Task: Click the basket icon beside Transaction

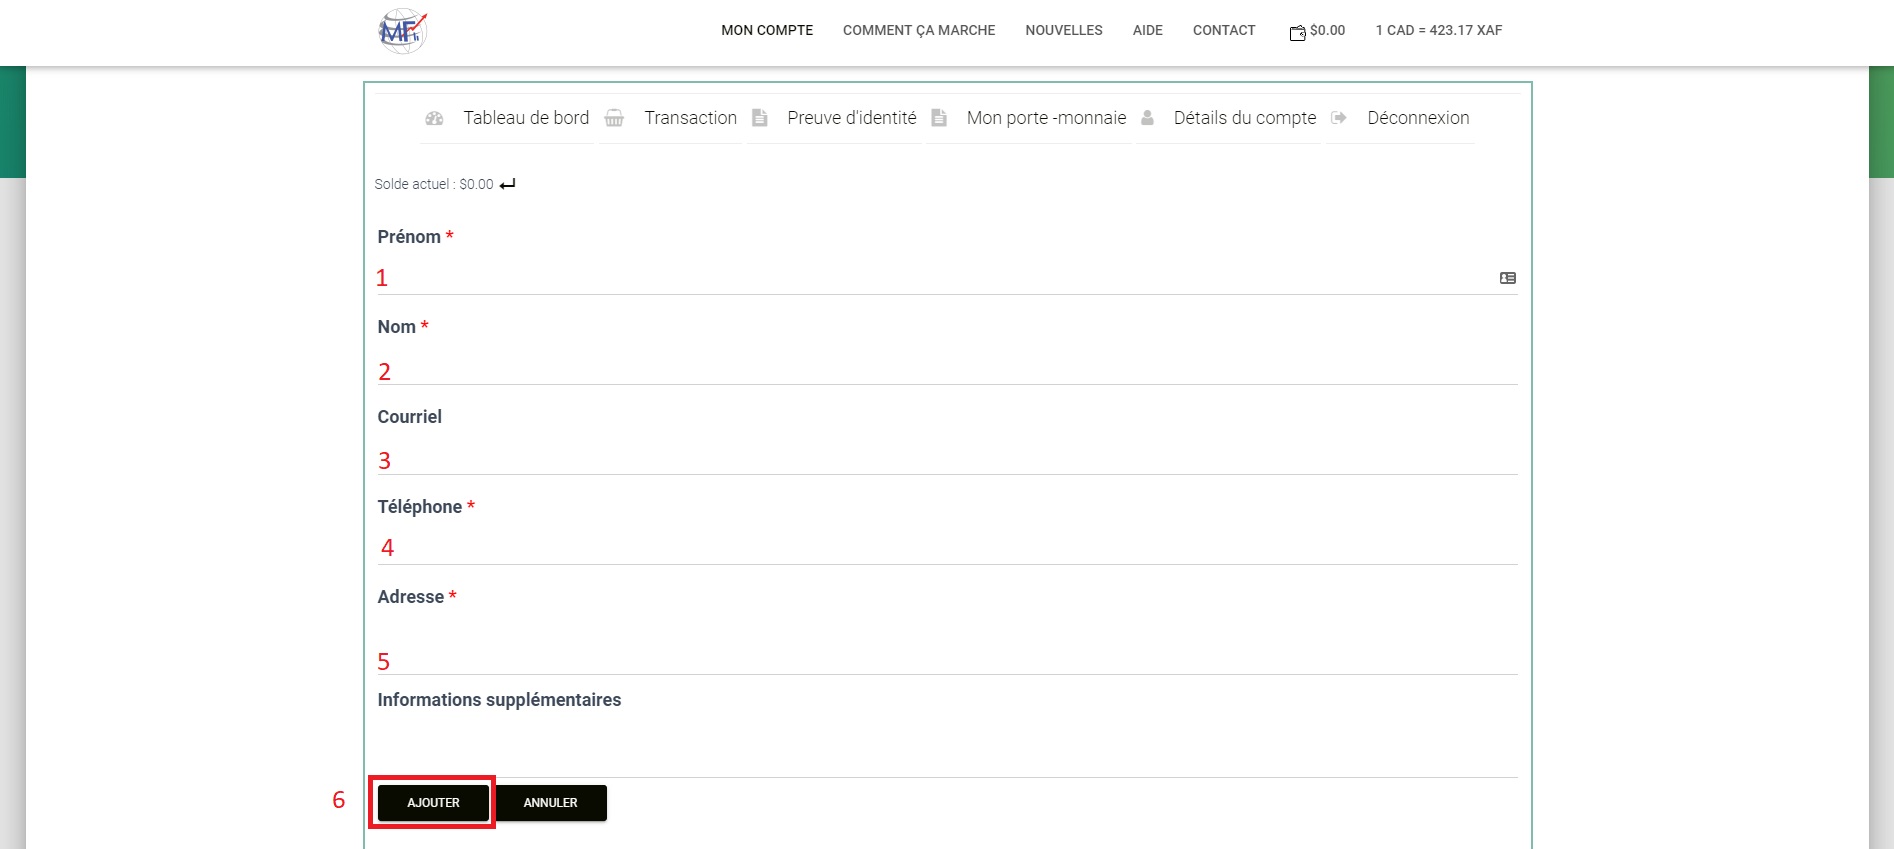Action: click(614, 118)
